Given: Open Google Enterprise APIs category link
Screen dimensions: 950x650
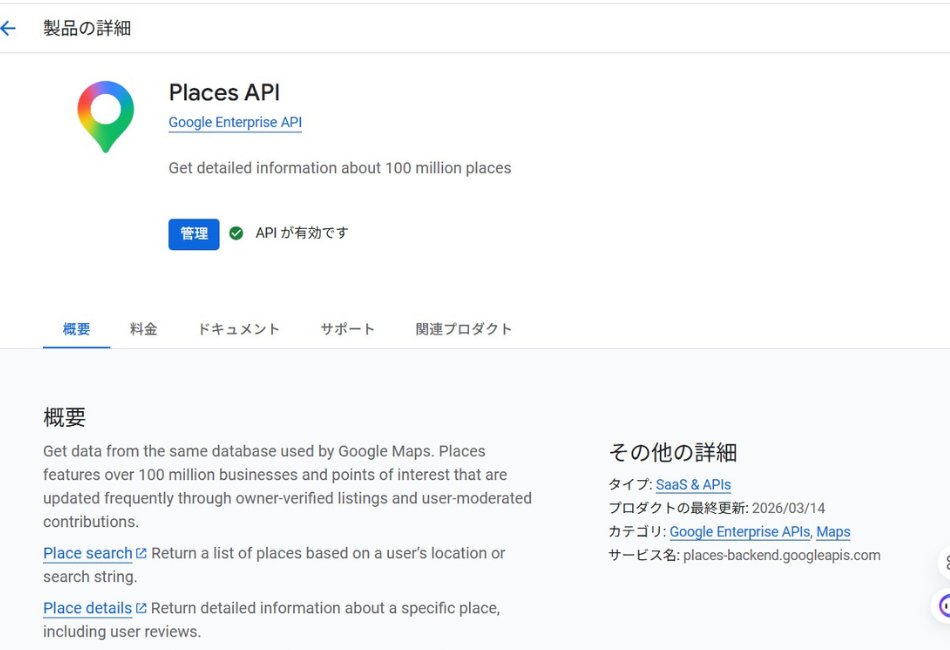Looking at the screenshot, I should point(739,532).
